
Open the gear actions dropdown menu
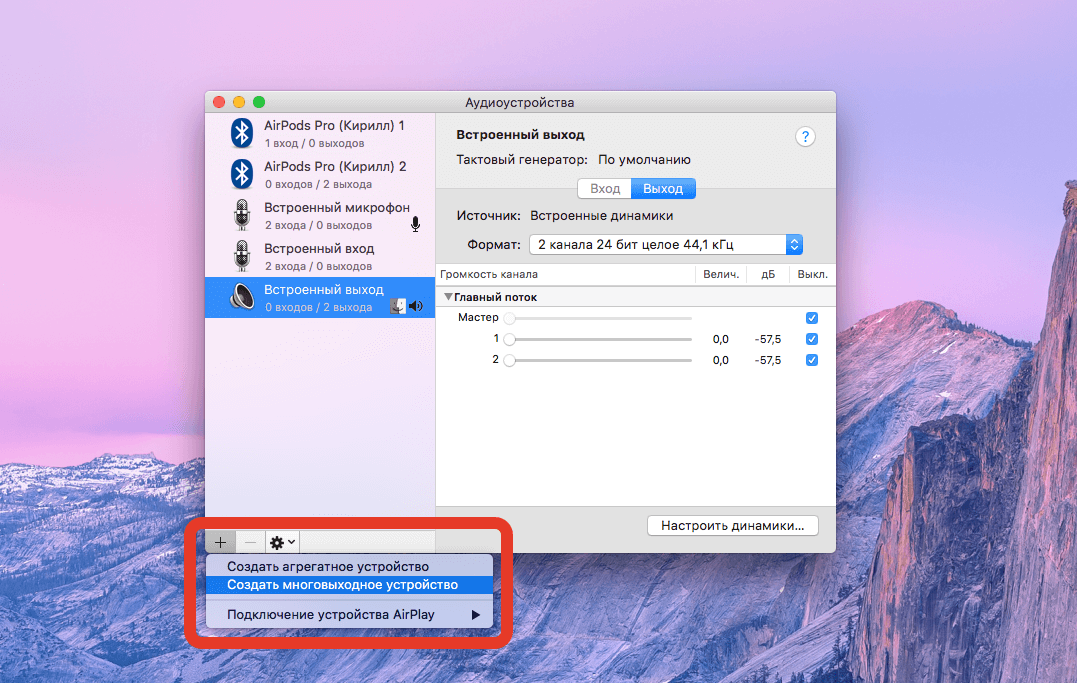click(282, 542)
